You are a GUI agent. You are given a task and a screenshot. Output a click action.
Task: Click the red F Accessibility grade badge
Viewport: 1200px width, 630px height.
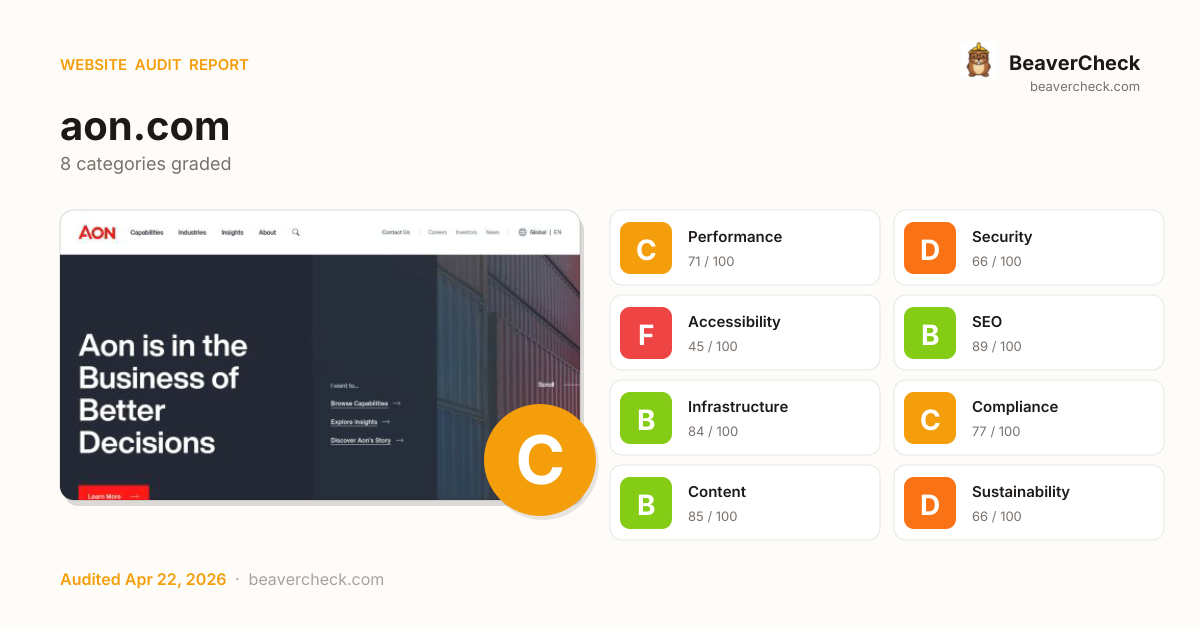coord(646,333)
